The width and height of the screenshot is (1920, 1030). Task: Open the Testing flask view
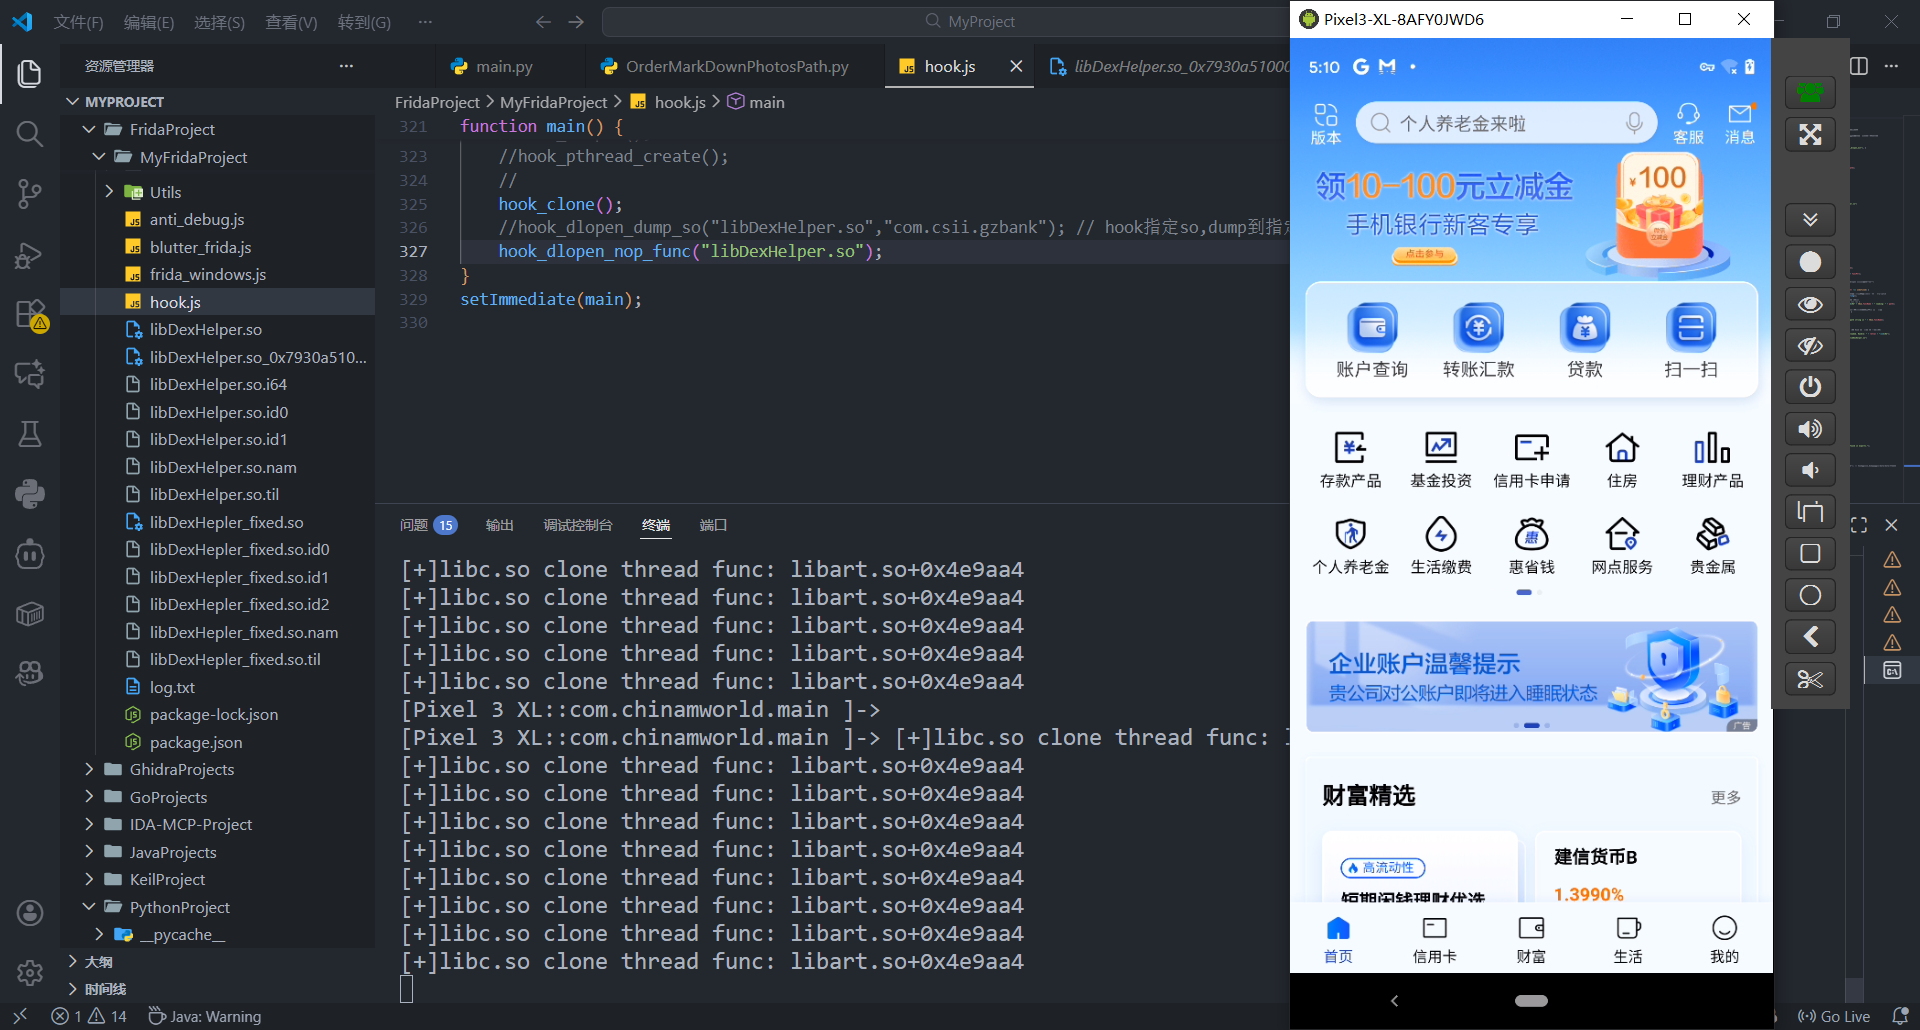(30, 434)
